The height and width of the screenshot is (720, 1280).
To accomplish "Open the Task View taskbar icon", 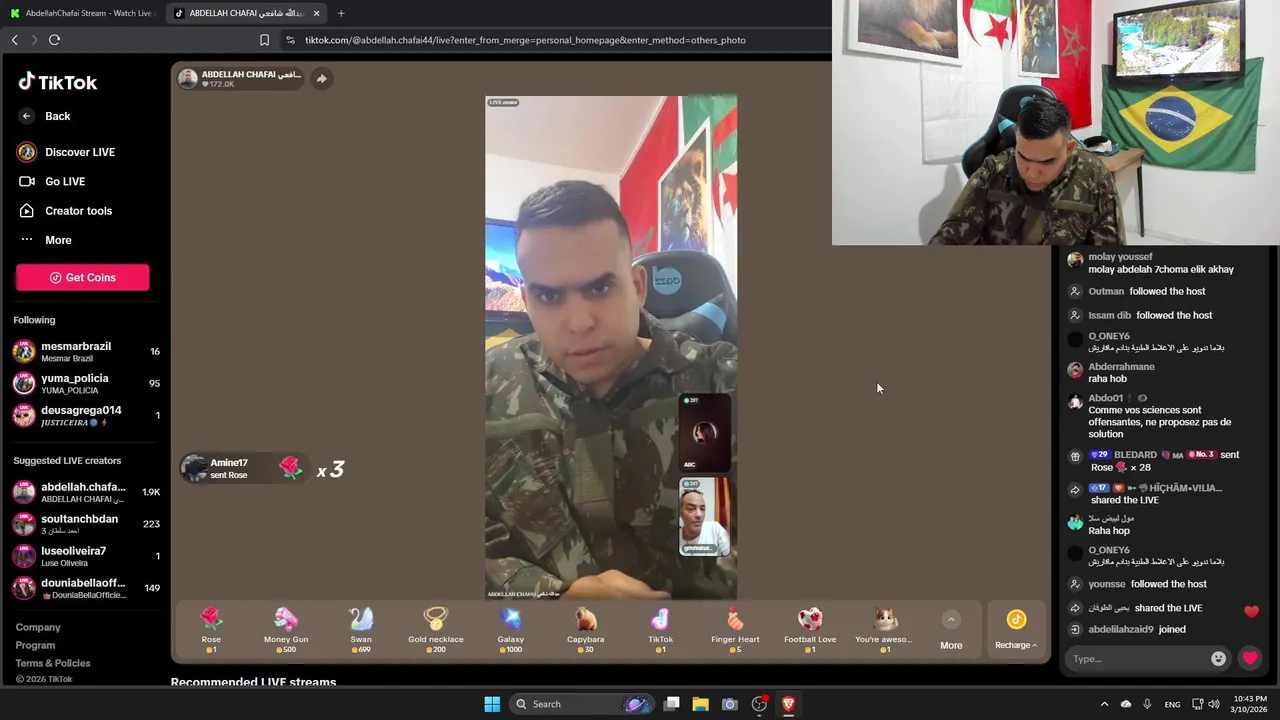I will 672,704.
